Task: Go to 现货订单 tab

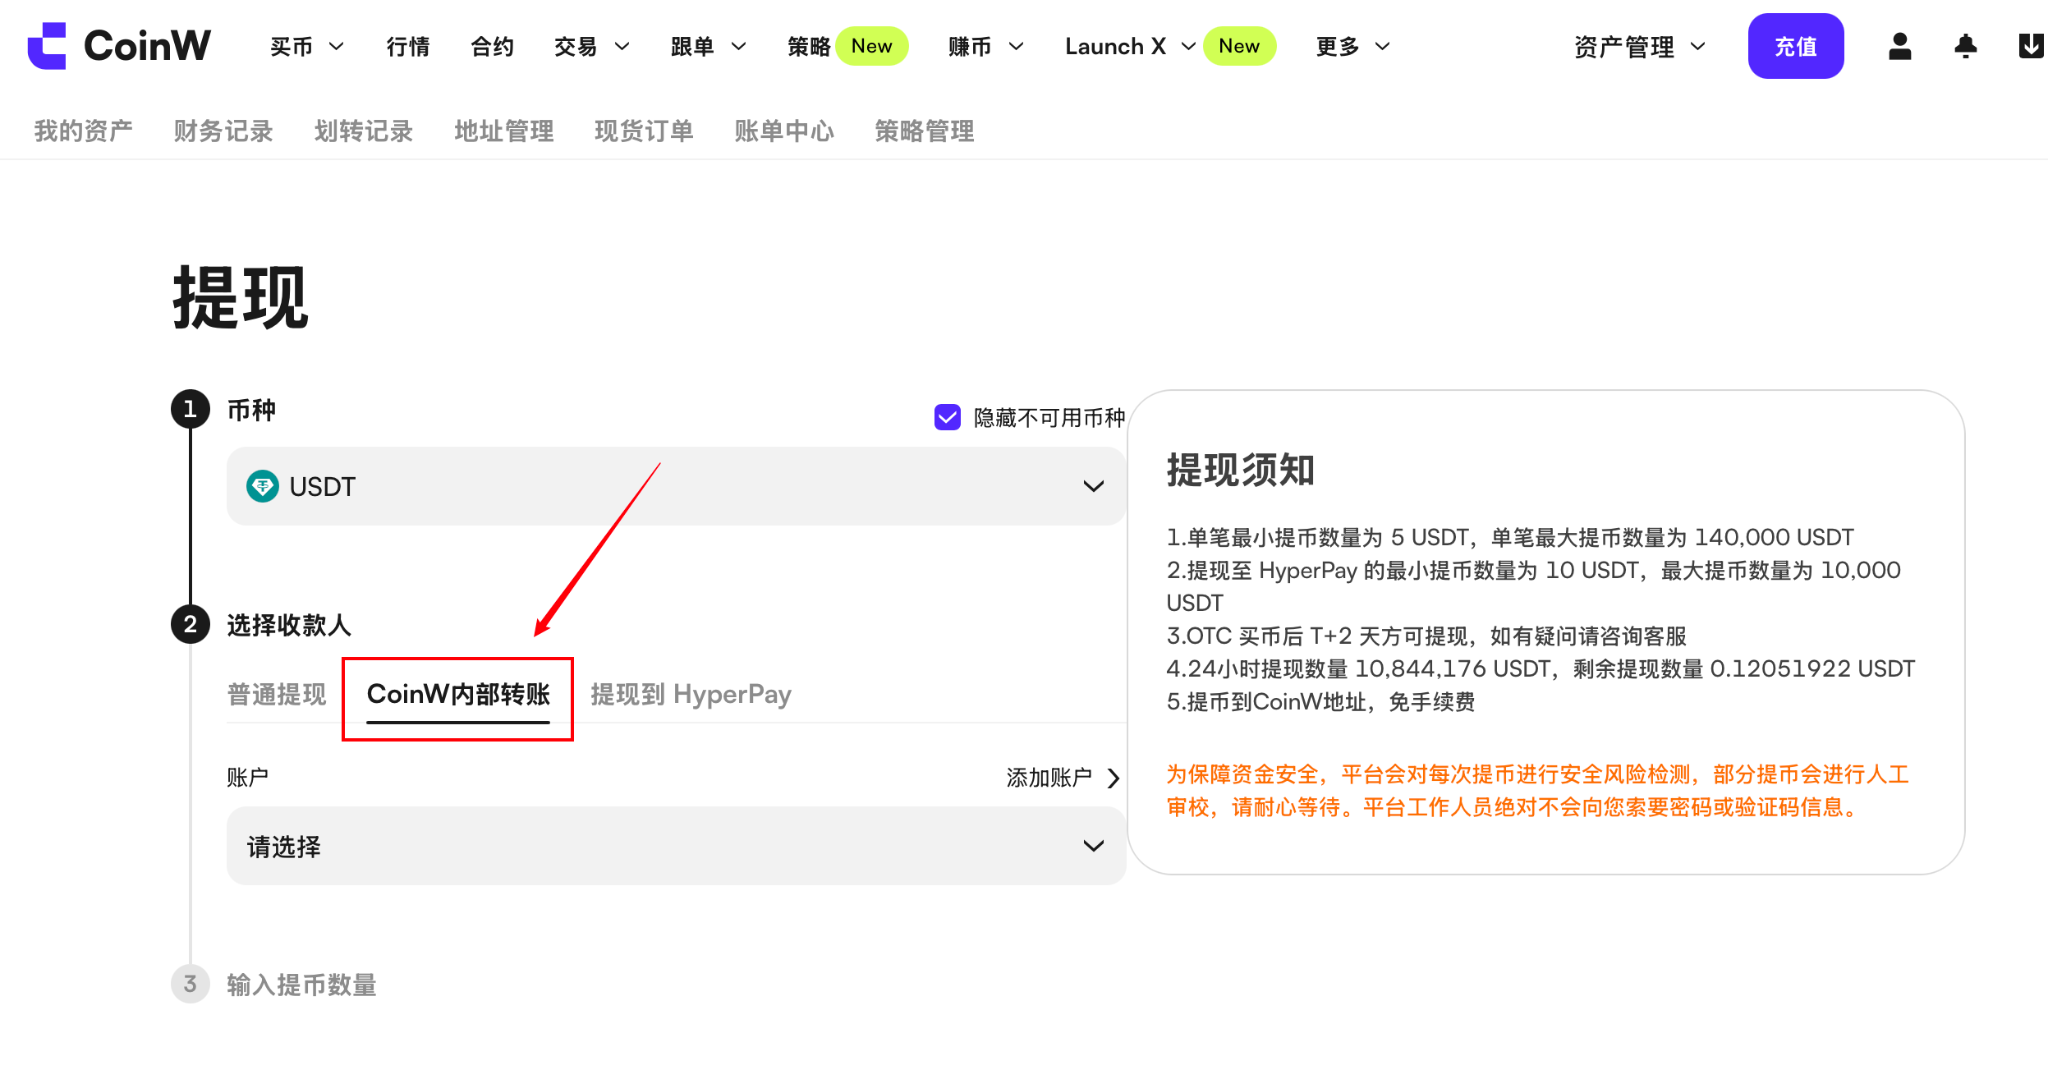Action: pyautogui.click(x=644, y=131)
